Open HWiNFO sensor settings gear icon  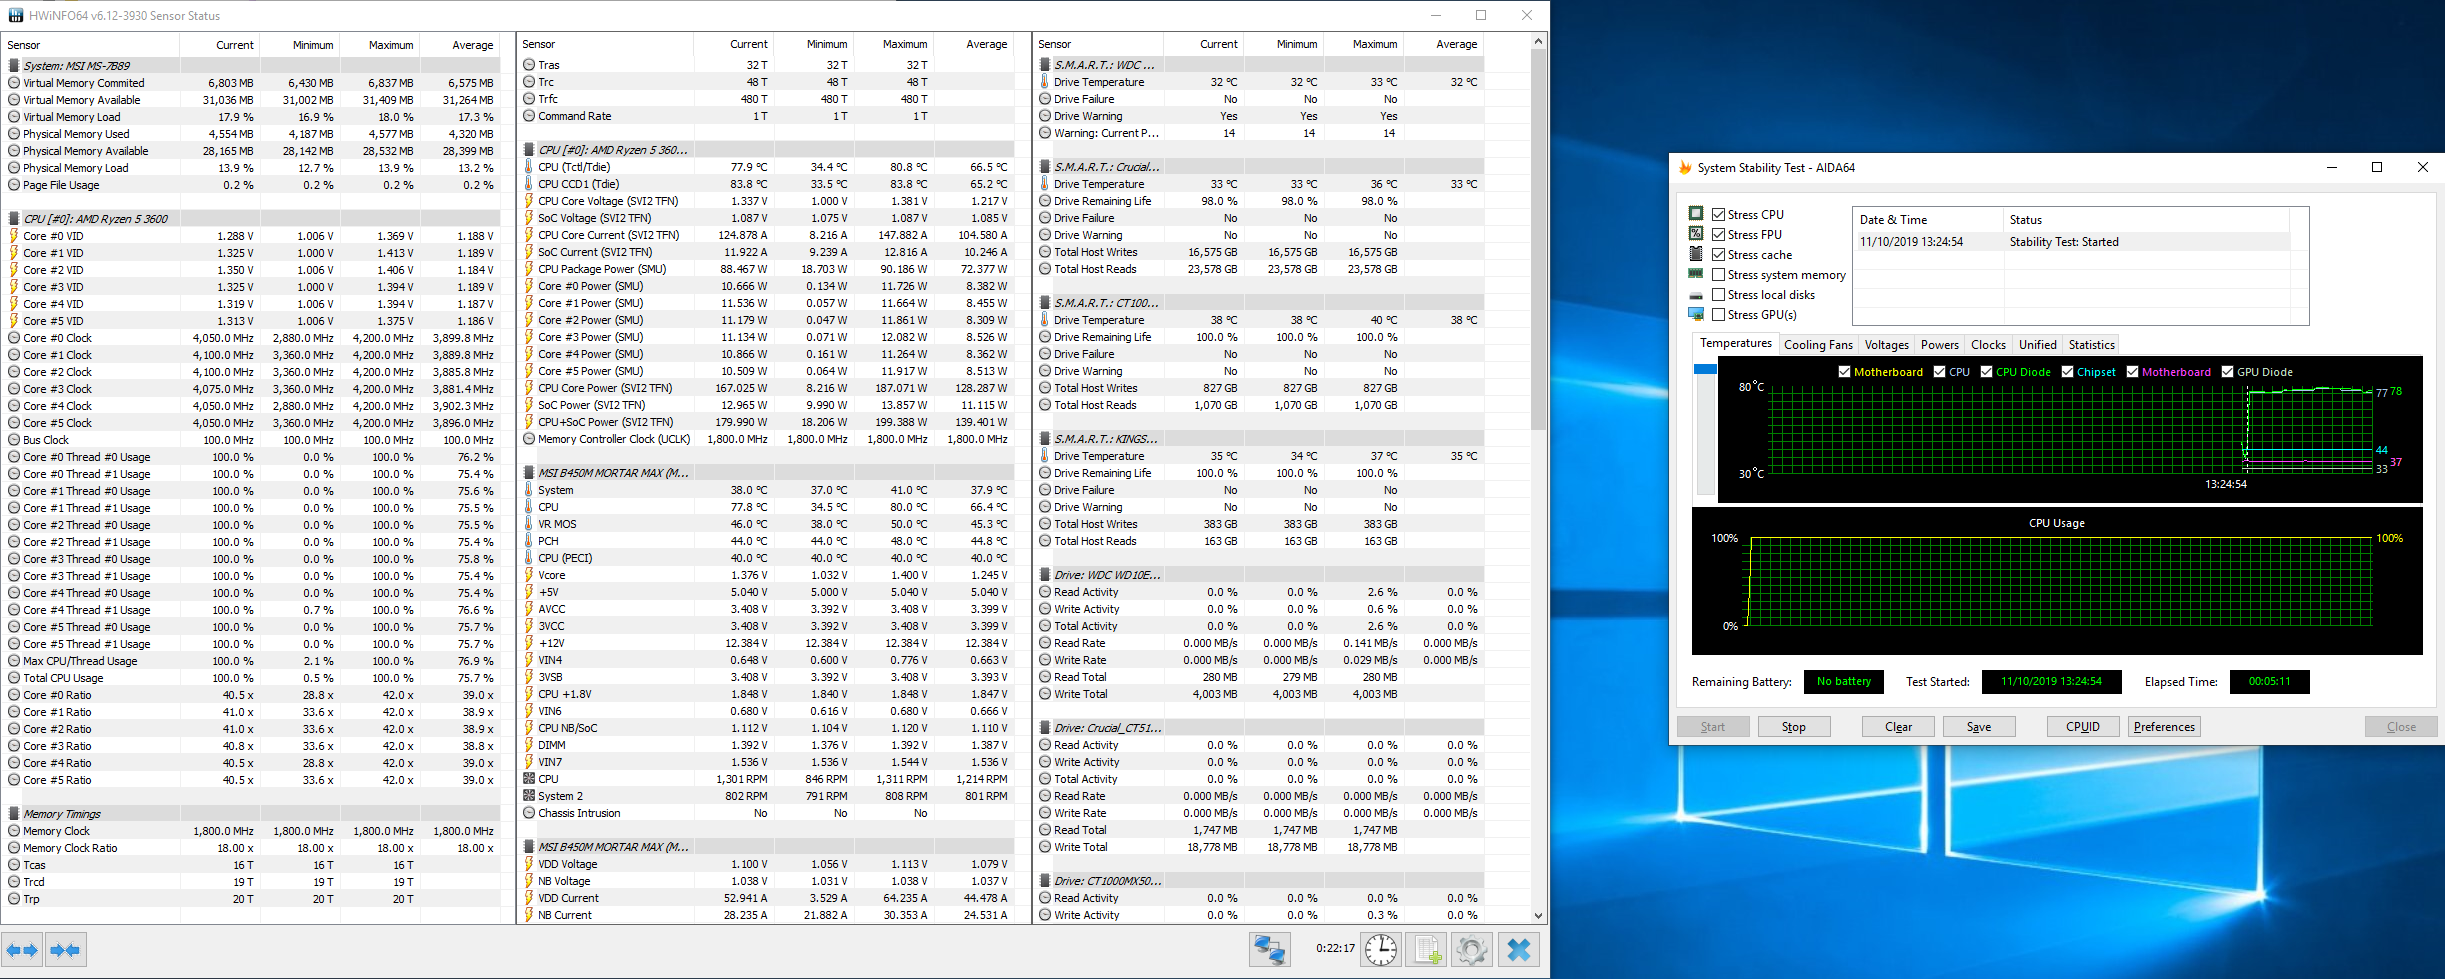point(1471,949)
